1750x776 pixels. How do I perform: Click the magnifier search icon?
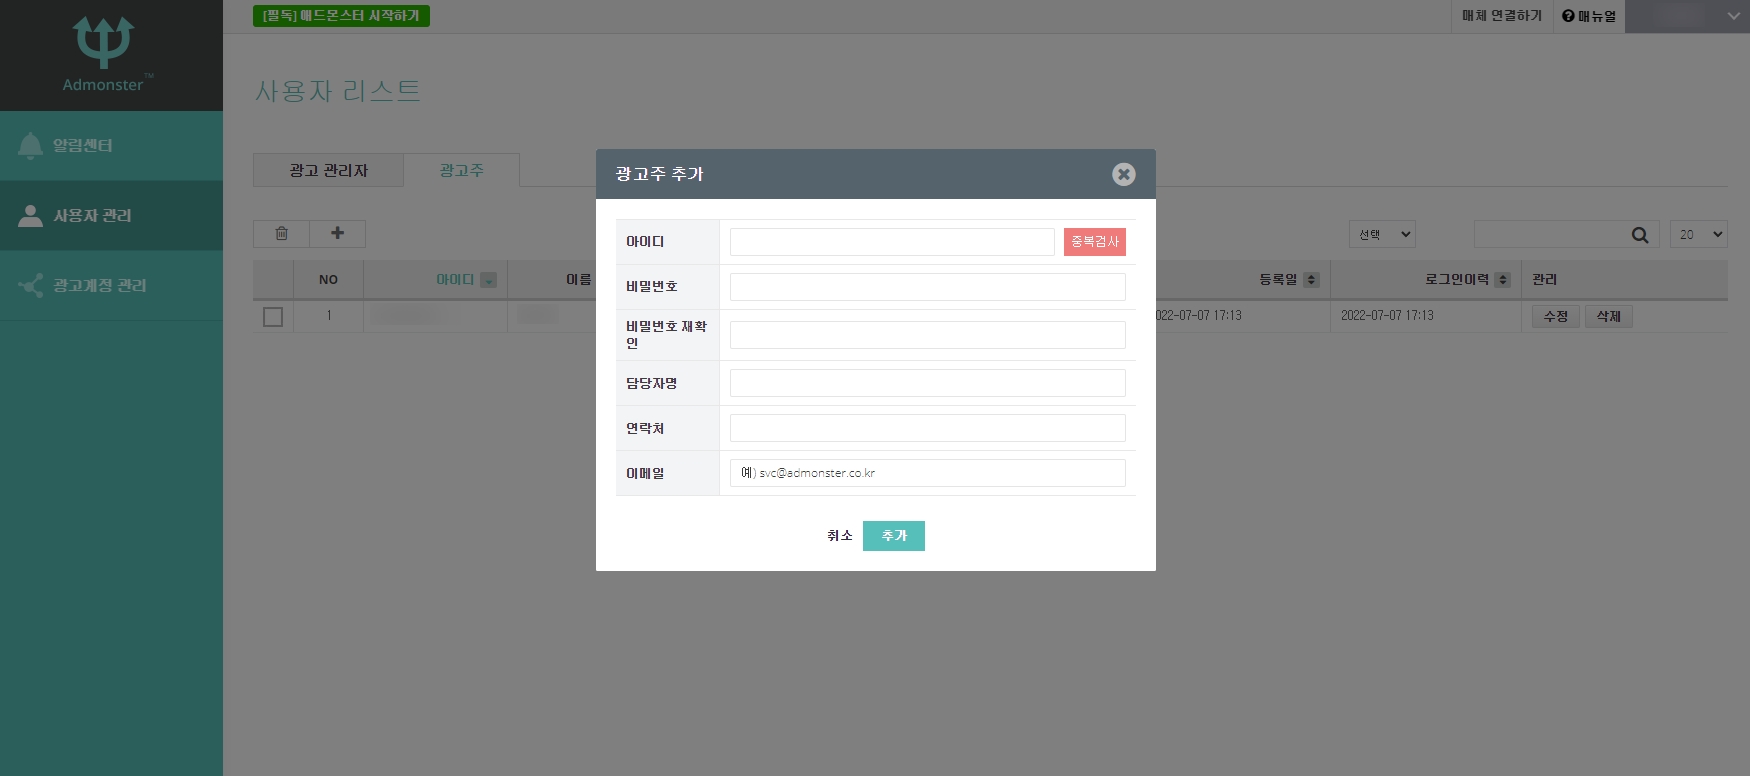[1639, 235]
